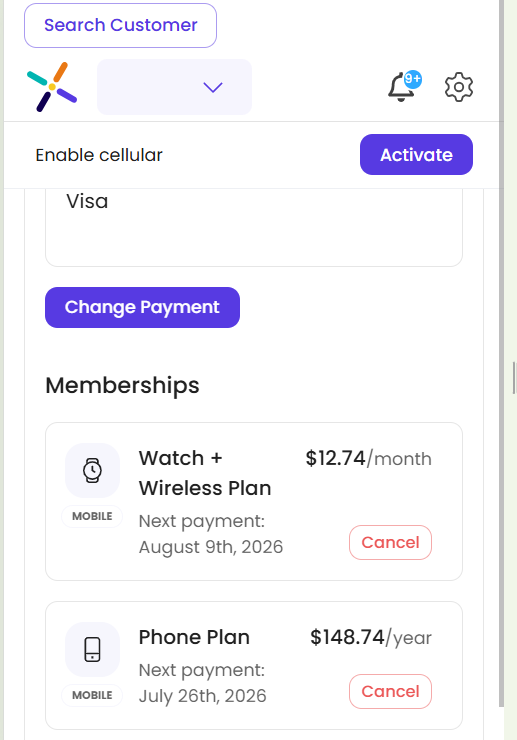
Task: Cancel the Phone Plan membership
Action: click(390, 692)
